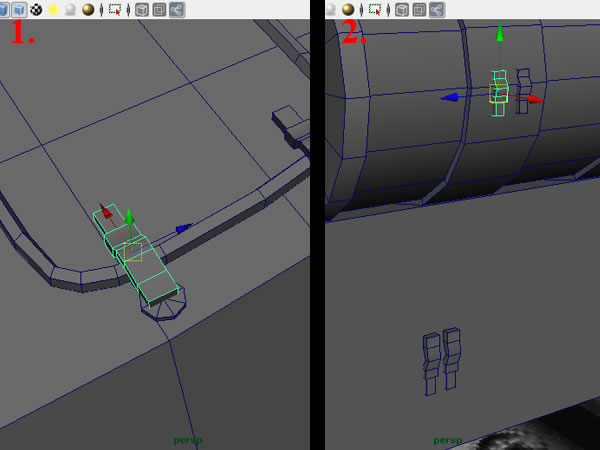Image resolution: width=600 pixels, height=450 pixels.
Task: Toggle X-Ray Active Components icon in right viewport
Action: (x=419, y=10)
